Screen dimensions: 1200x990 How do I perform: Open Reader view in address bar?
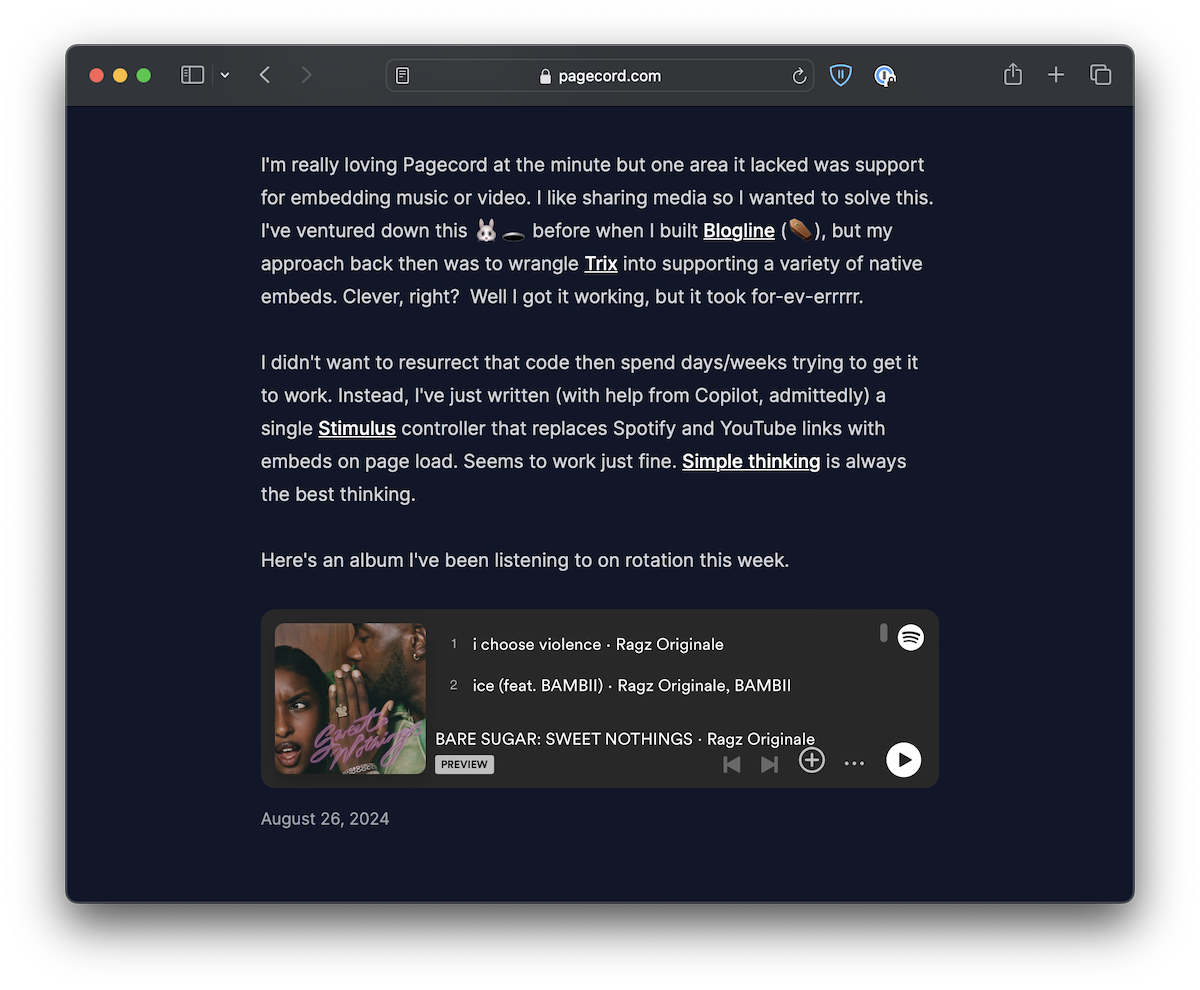pos(403,76)
